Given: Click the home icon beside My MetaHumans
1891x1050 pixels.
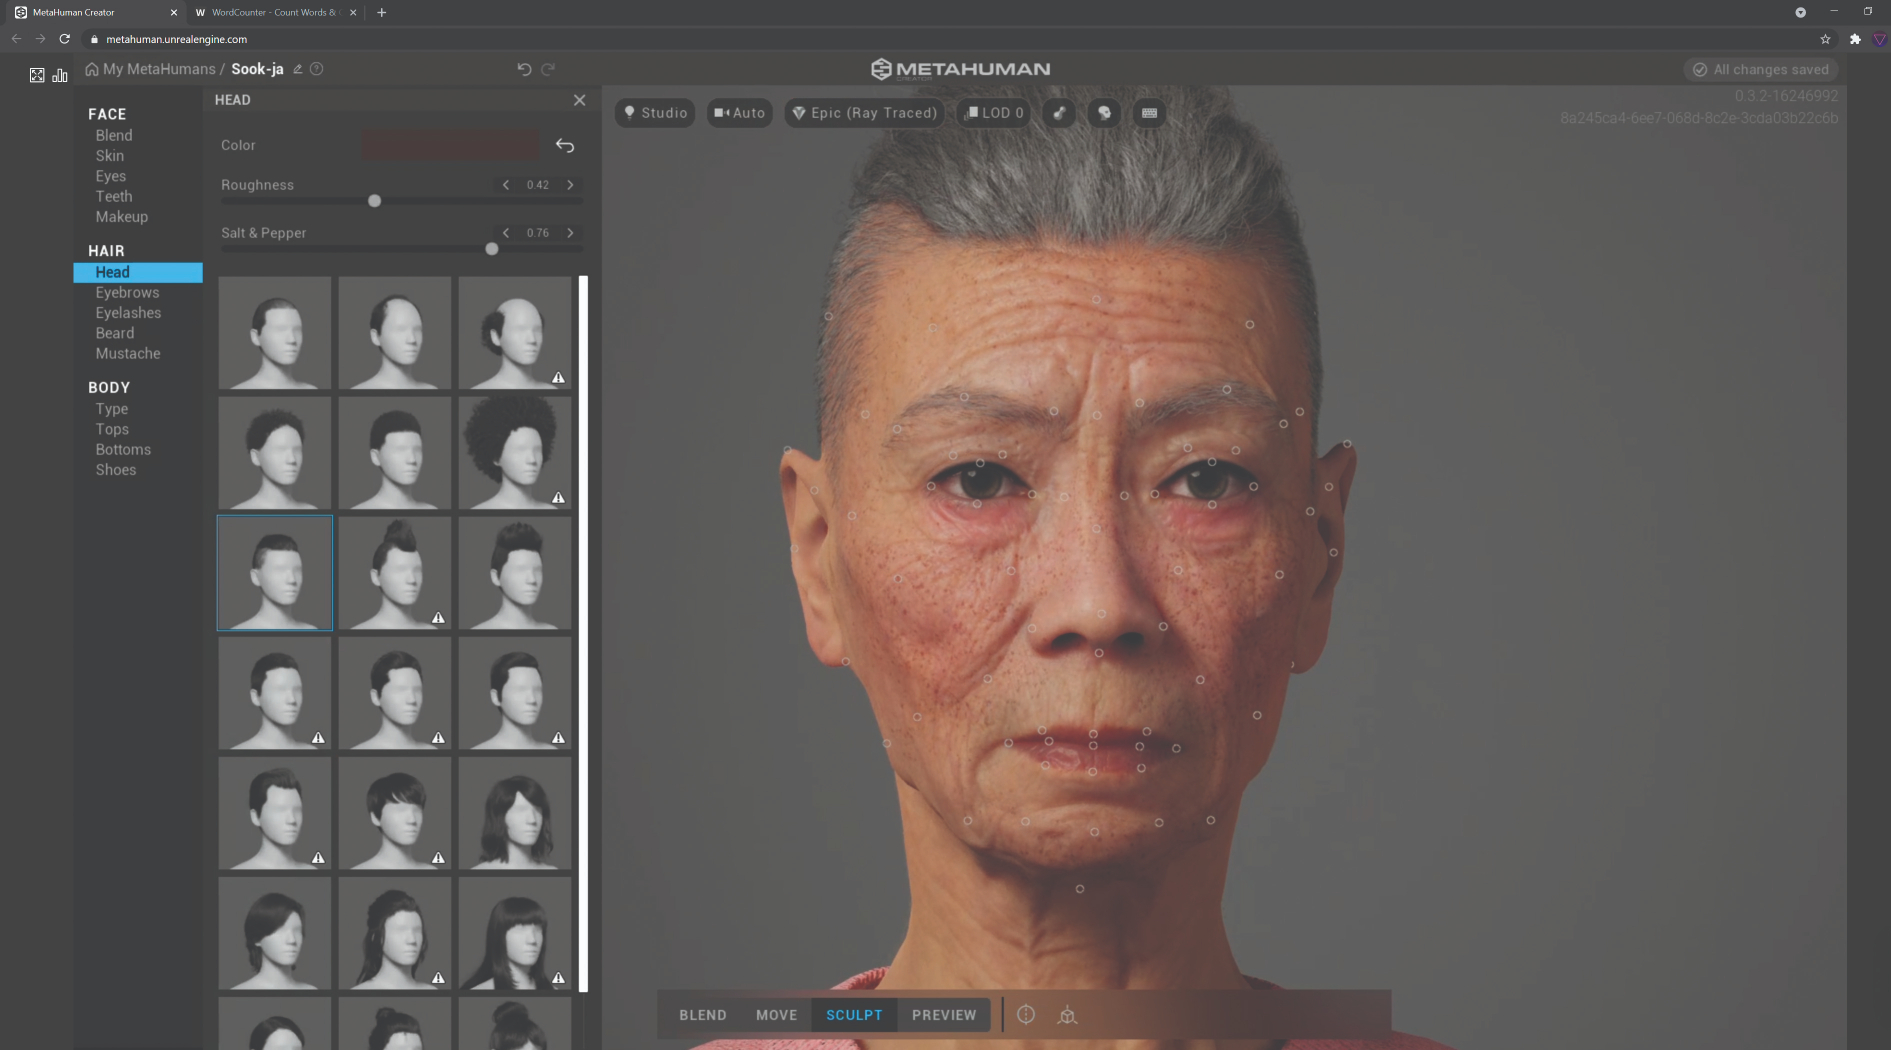Looking at the screenshot, I should click(x=92, y=69).
